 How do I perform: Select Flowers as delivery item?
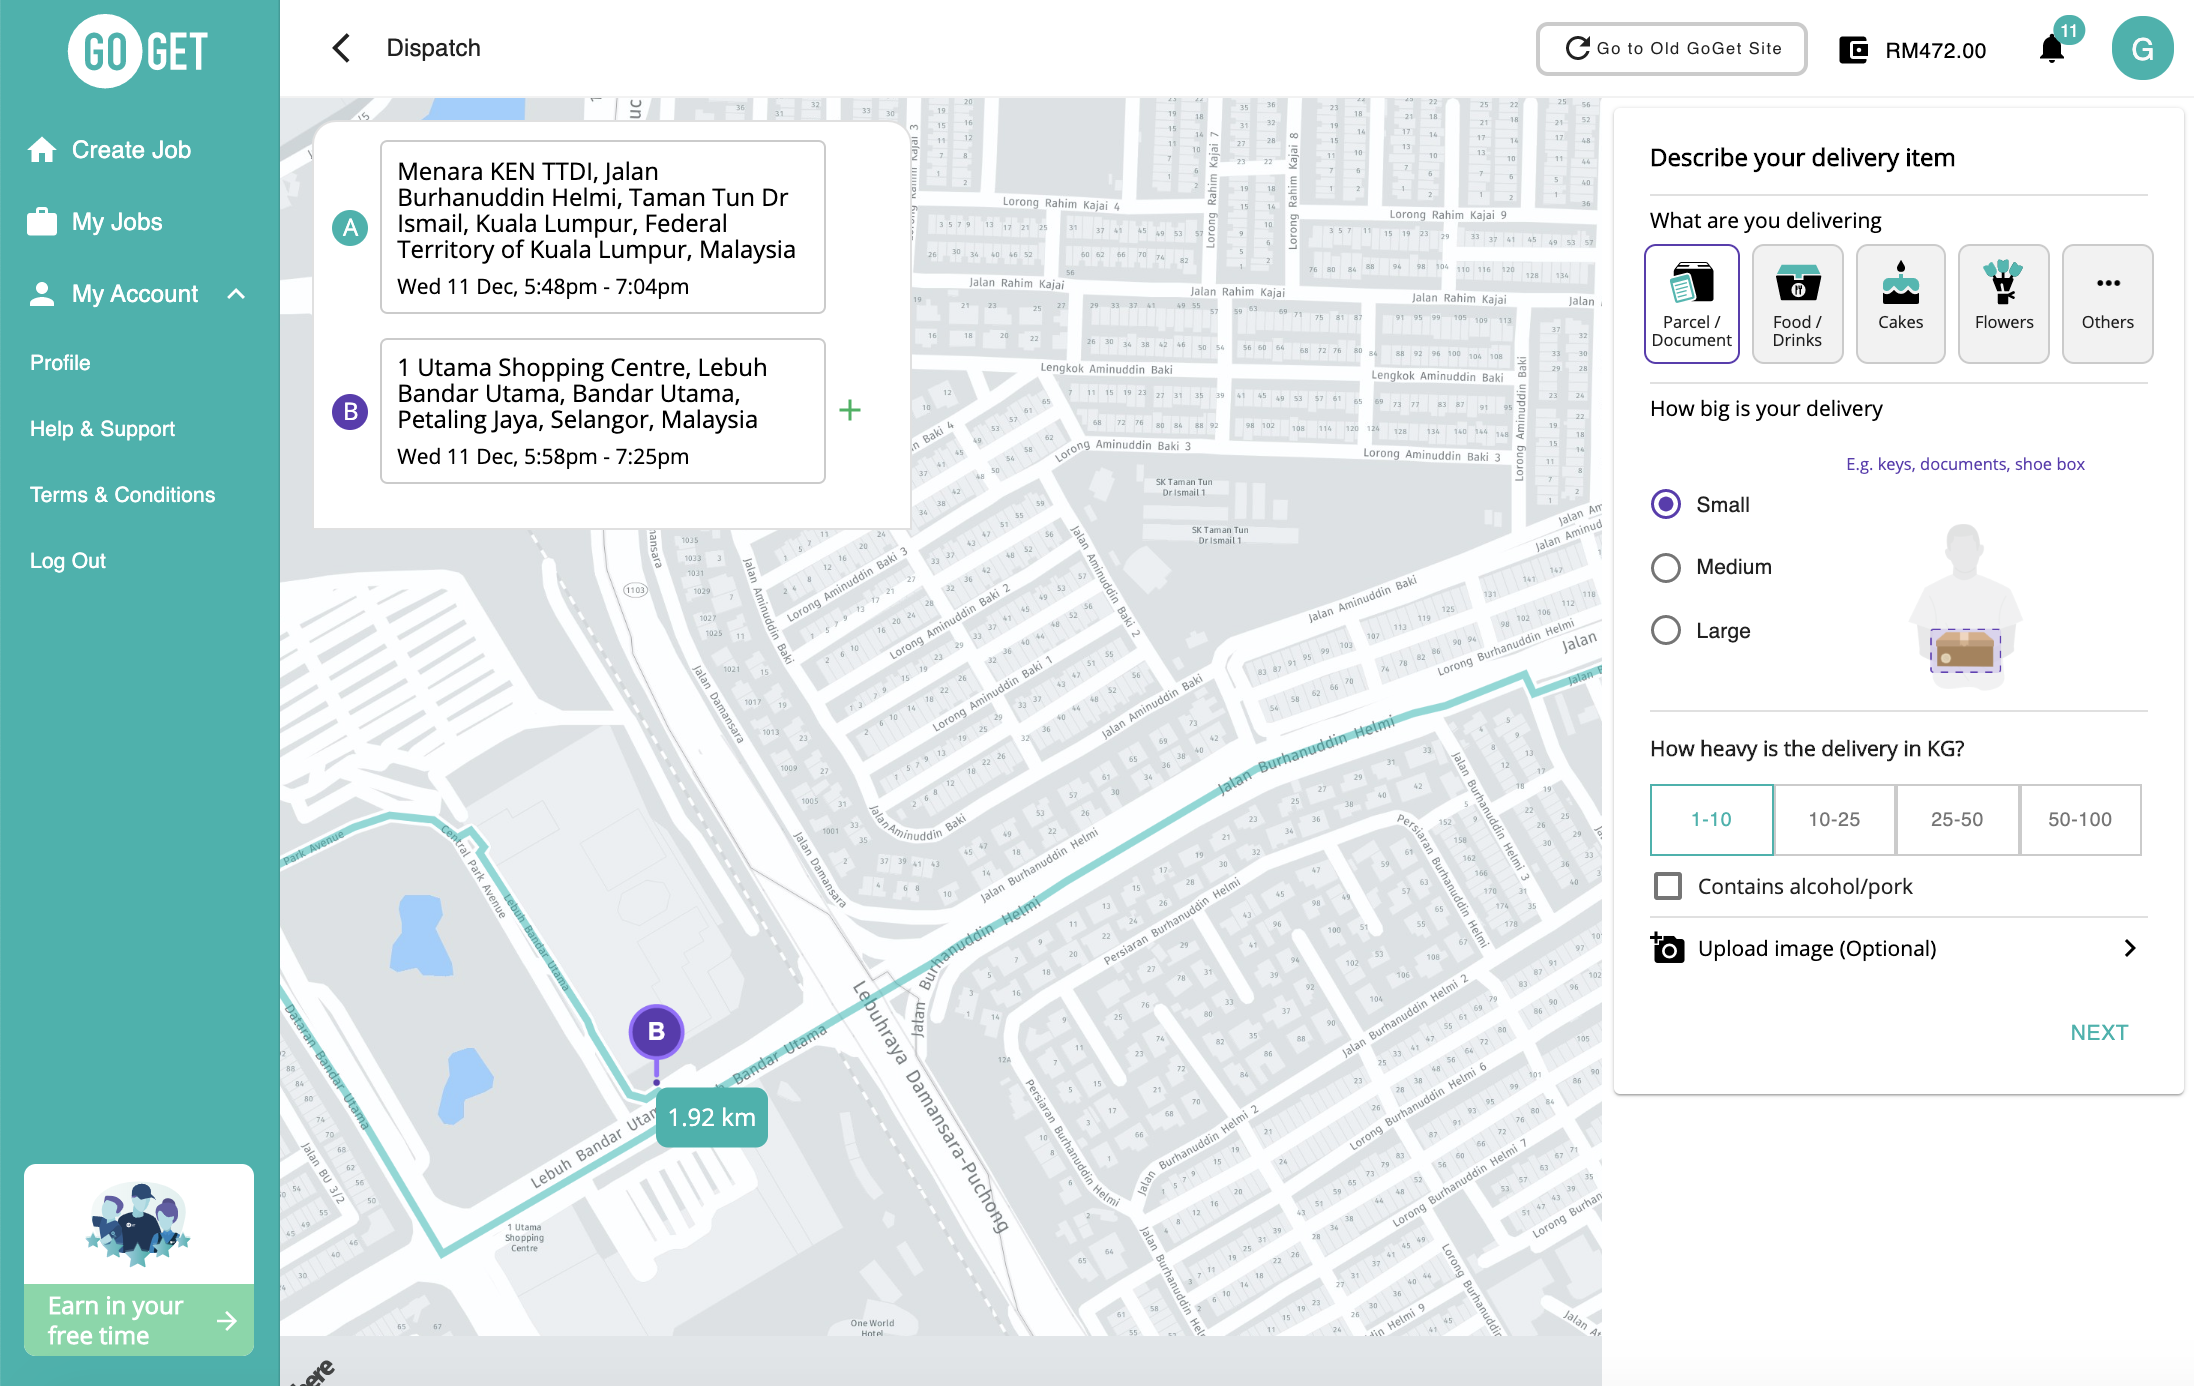pos(2003,303)
